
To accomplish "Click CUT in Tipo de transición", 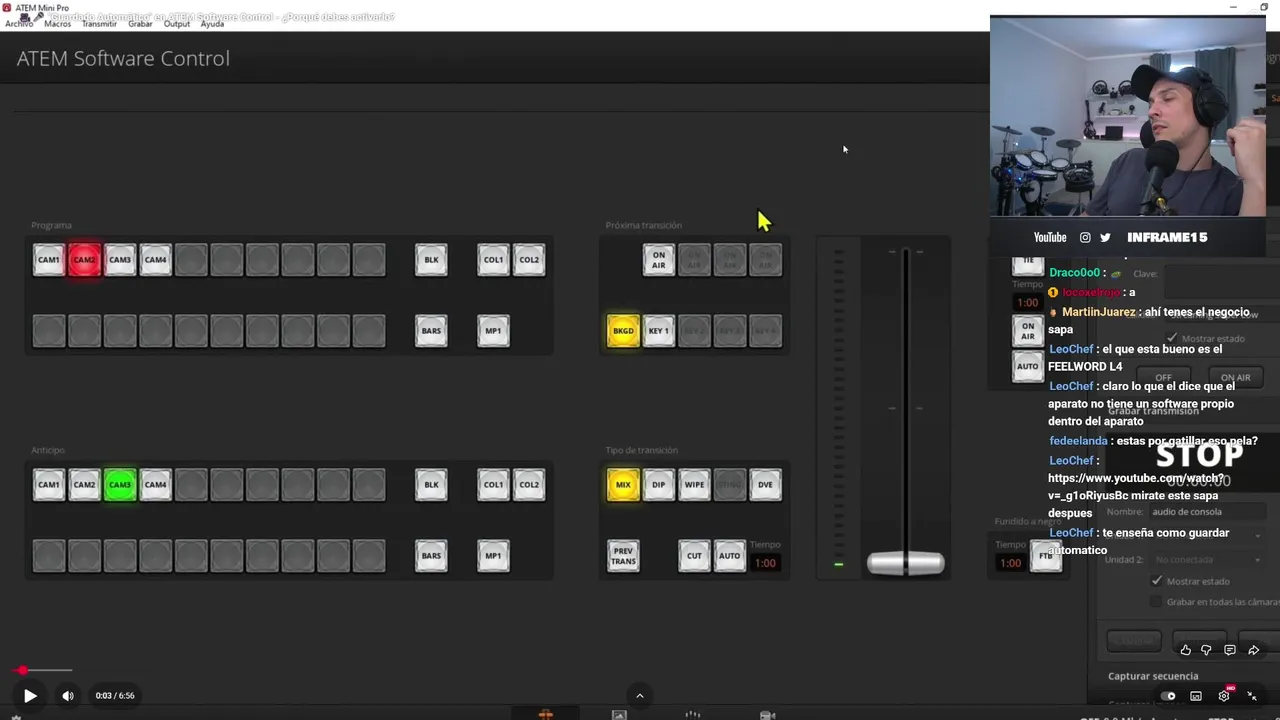I will [694, 556].
